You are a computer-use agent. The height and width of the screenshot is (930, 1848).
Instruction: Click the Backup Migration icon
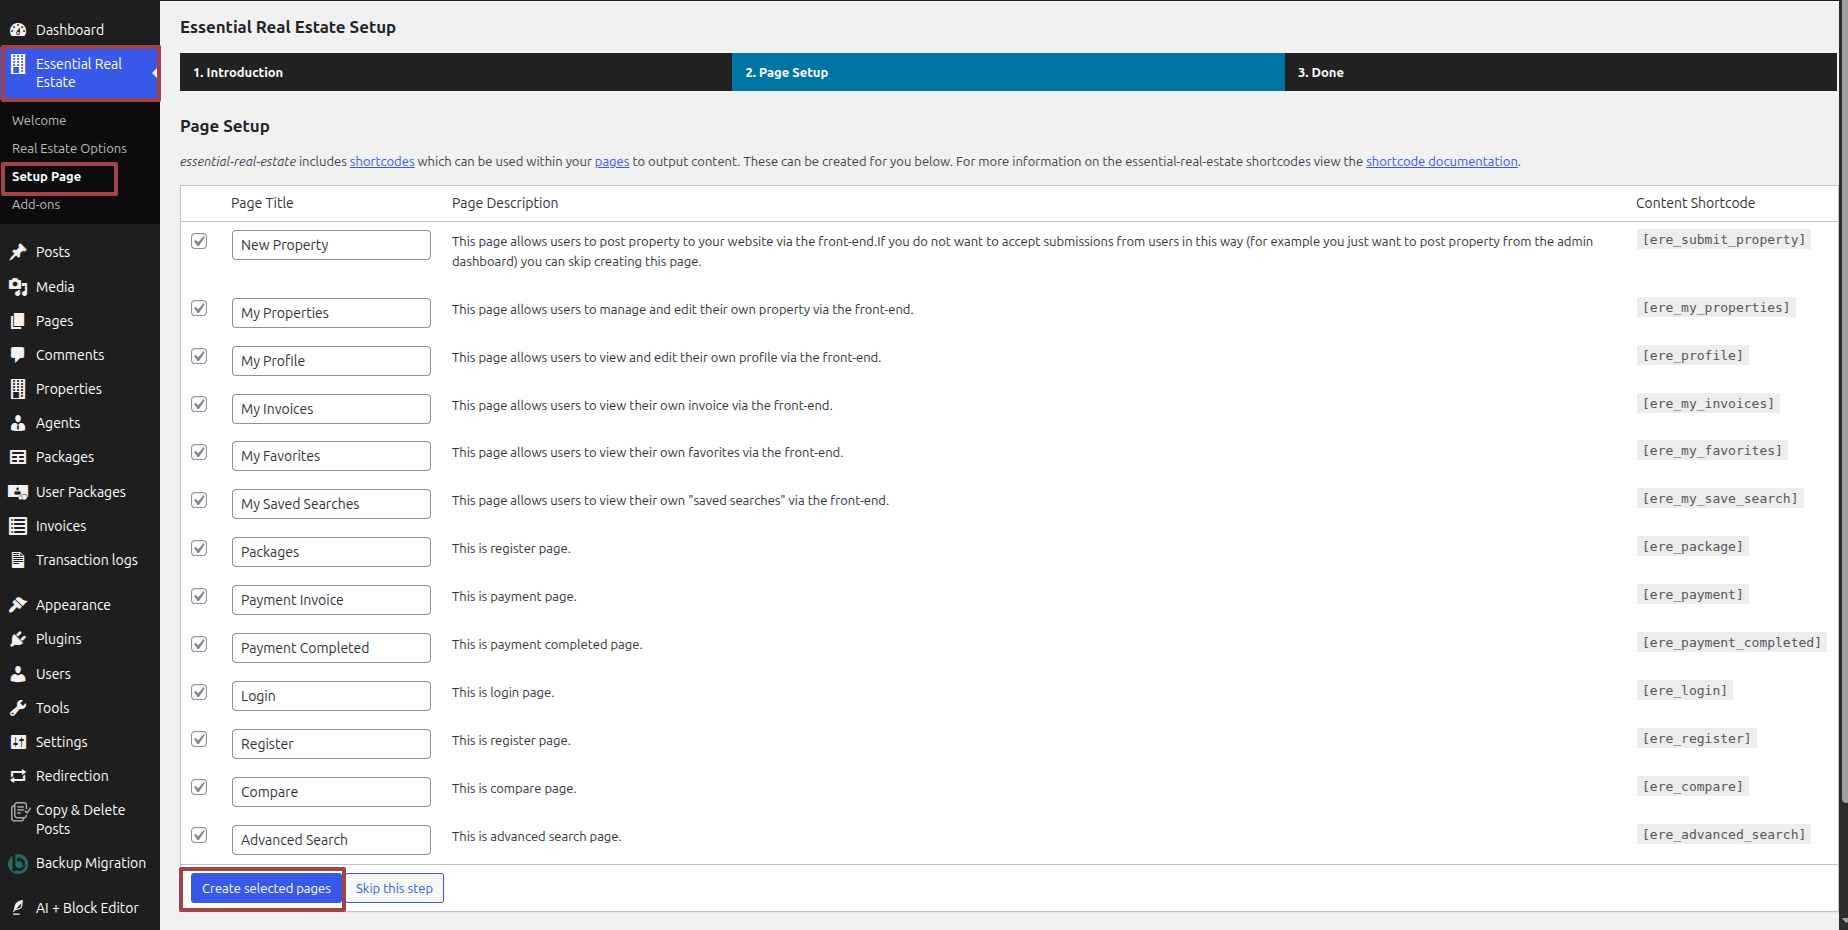(18, 863)
